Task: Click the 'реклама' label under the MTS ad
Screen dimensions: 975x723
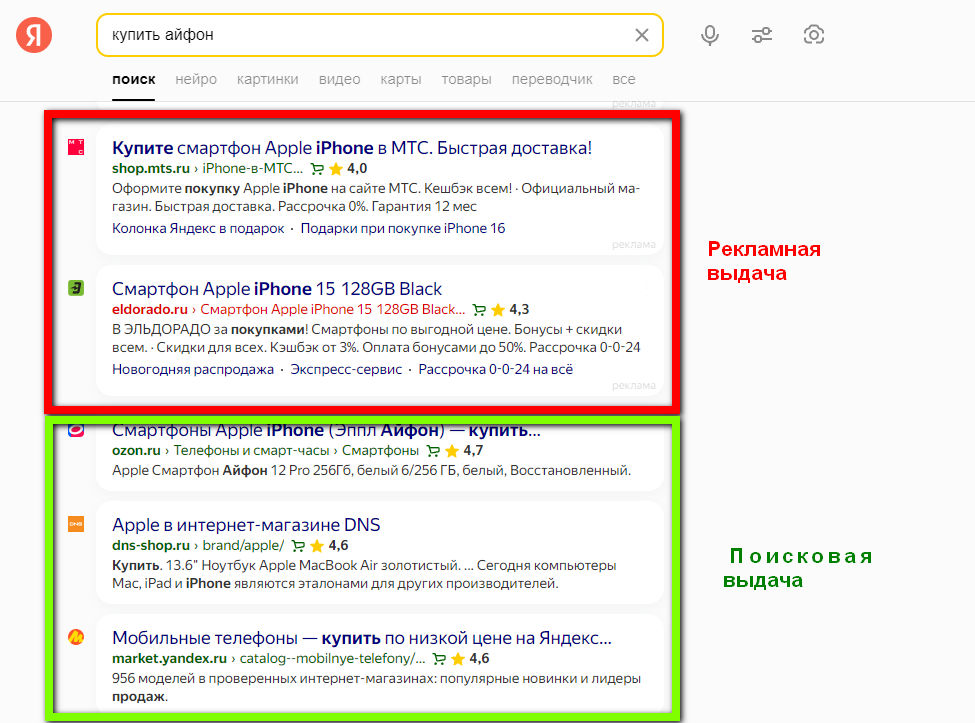Action: tap(634, 245)
